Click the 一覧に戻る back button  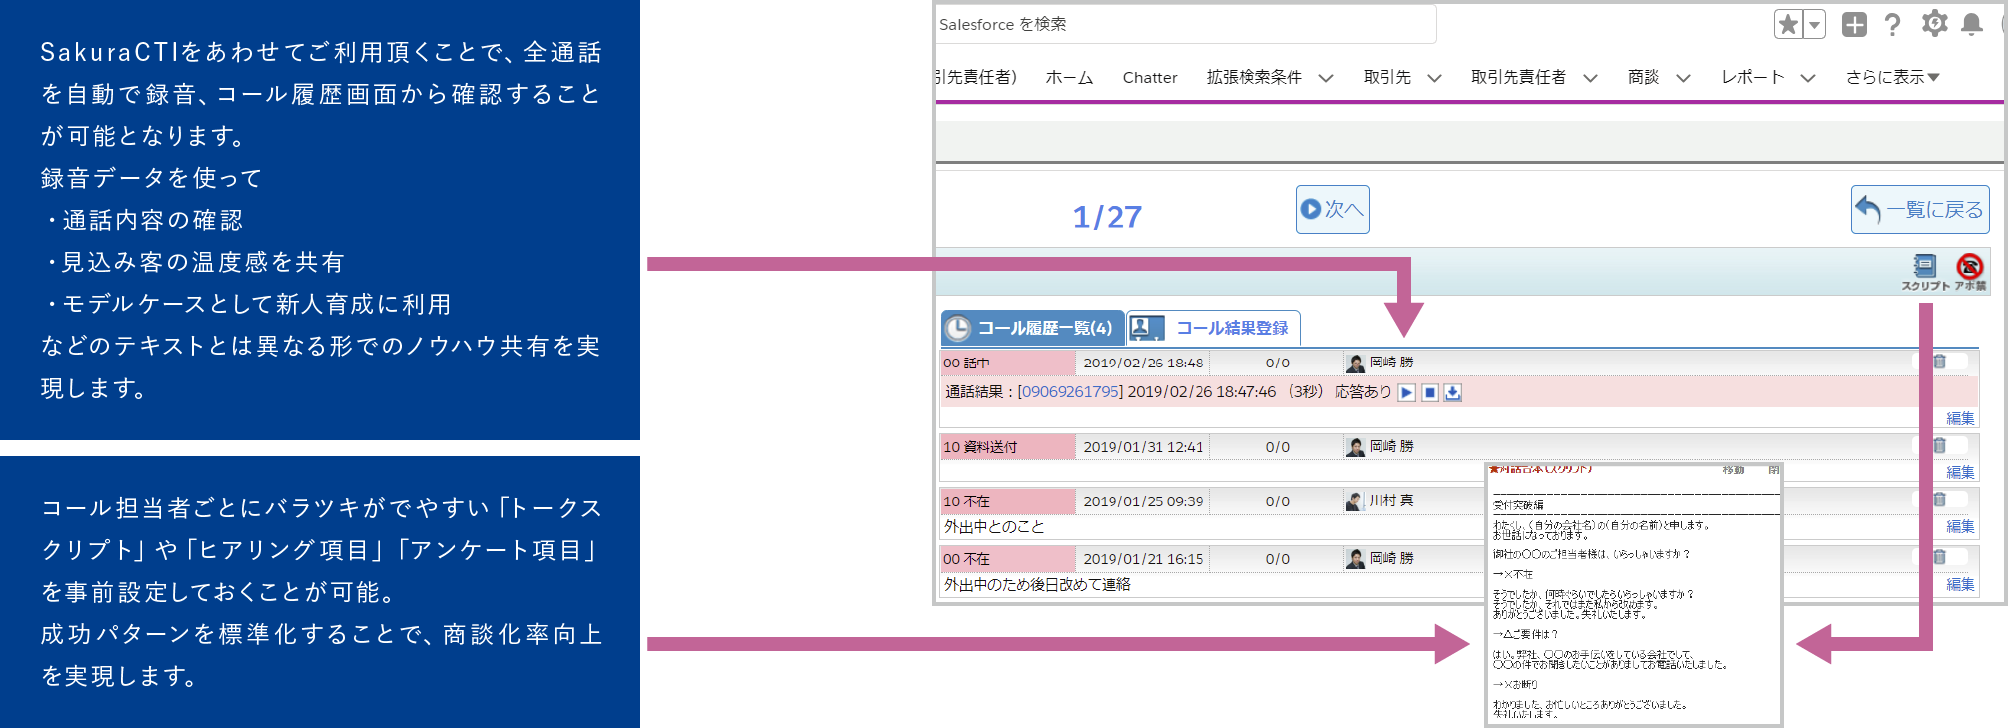point(1920,209)
